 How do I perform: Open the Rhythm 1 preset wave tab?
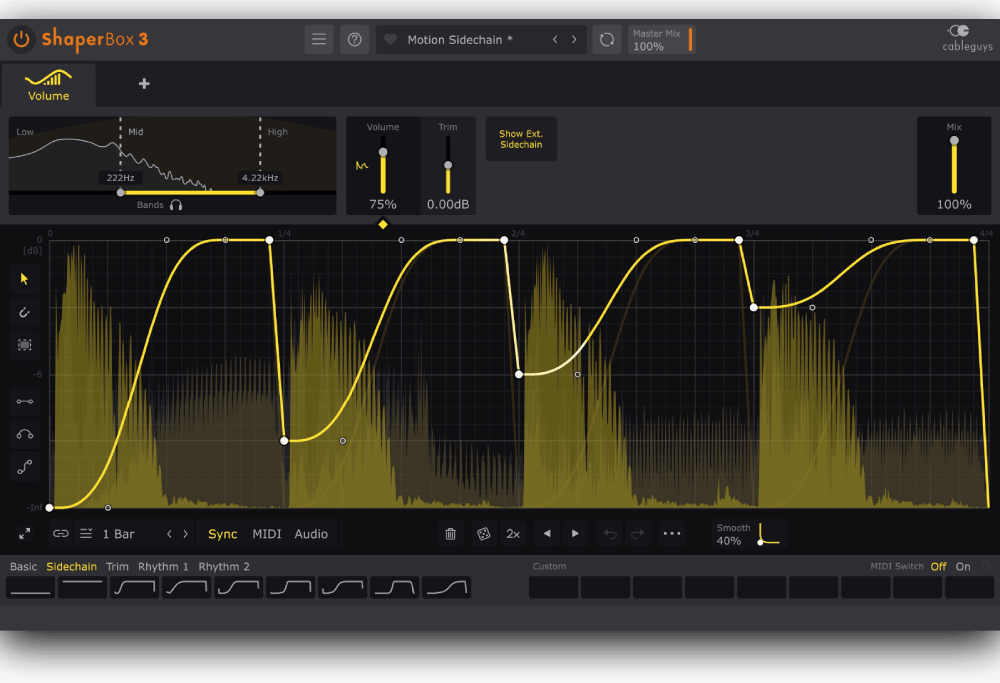(x=163, y=566)
